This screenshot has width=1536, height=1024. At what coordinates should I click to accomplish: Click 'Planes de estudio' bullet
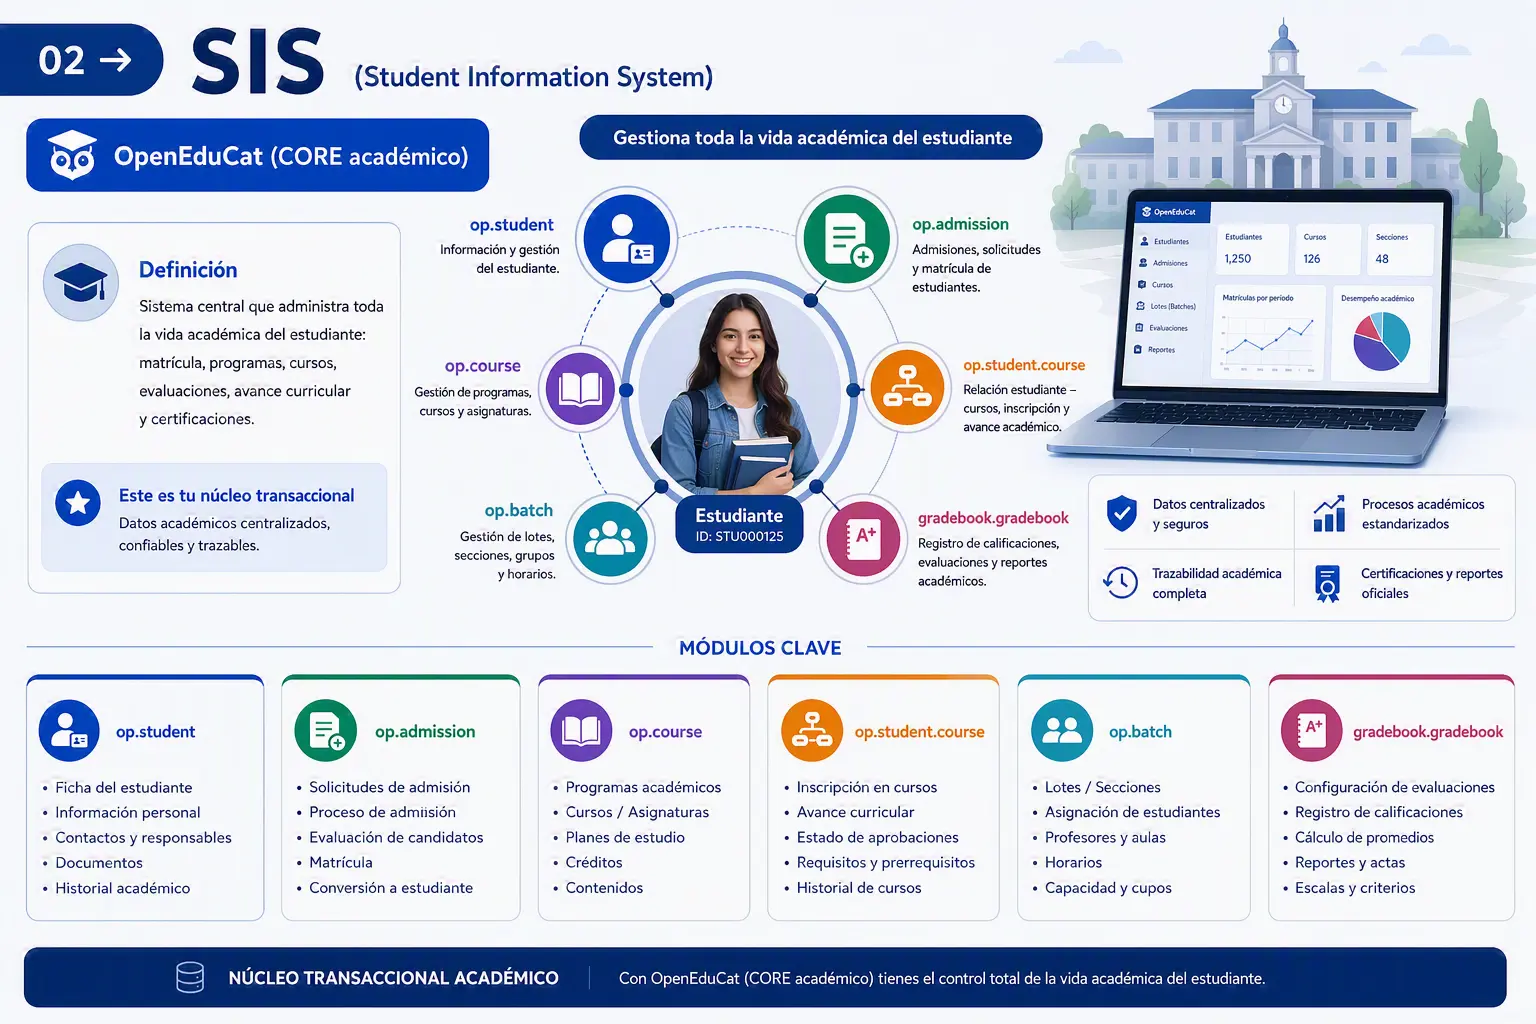coord(625,838)
